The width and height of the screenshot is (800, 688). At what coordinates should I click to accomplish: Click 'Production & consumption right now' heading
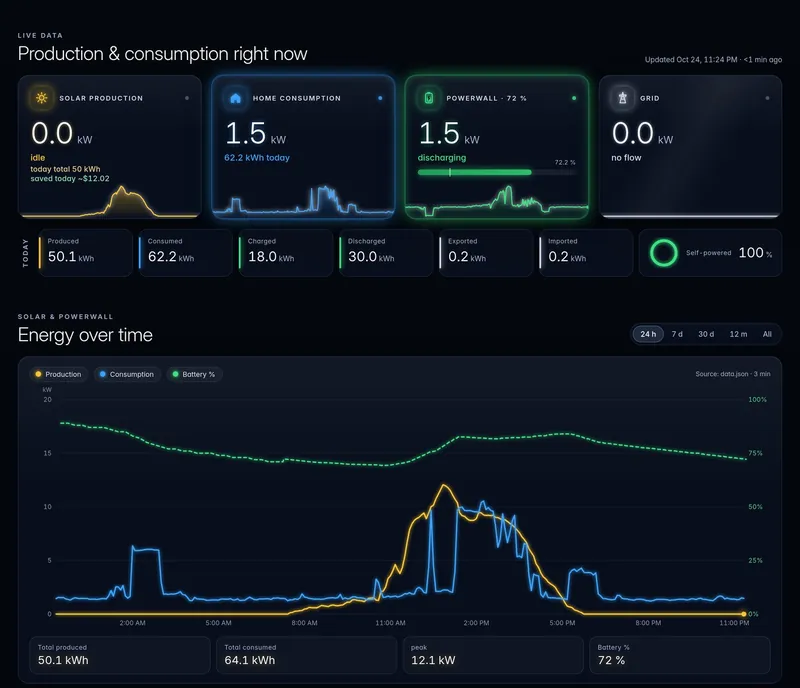click(163, 54)
